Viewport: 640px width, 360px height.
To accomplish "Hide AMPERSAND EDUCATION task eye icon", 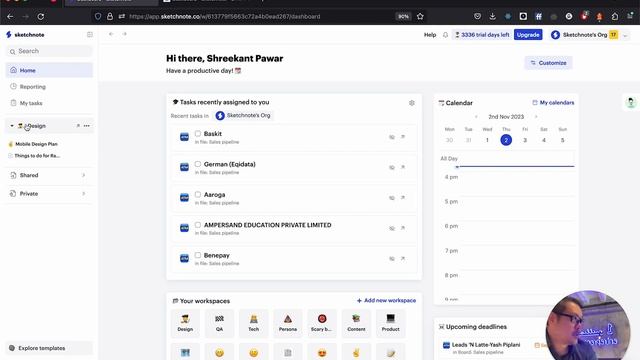I will click(392, 228).
